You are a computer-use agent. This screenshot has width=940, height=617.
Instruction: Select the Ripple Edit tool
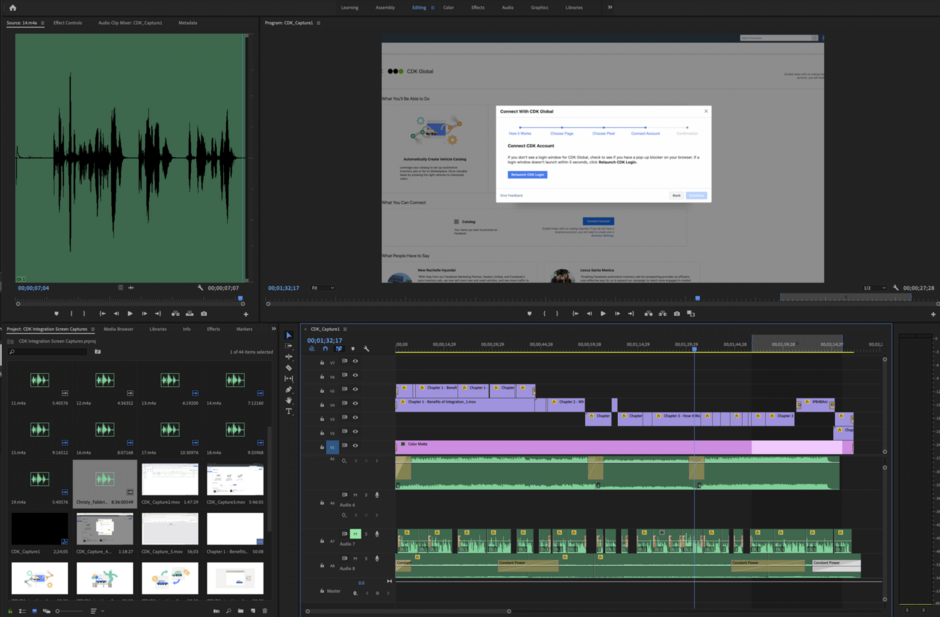[x=289, y=357]
